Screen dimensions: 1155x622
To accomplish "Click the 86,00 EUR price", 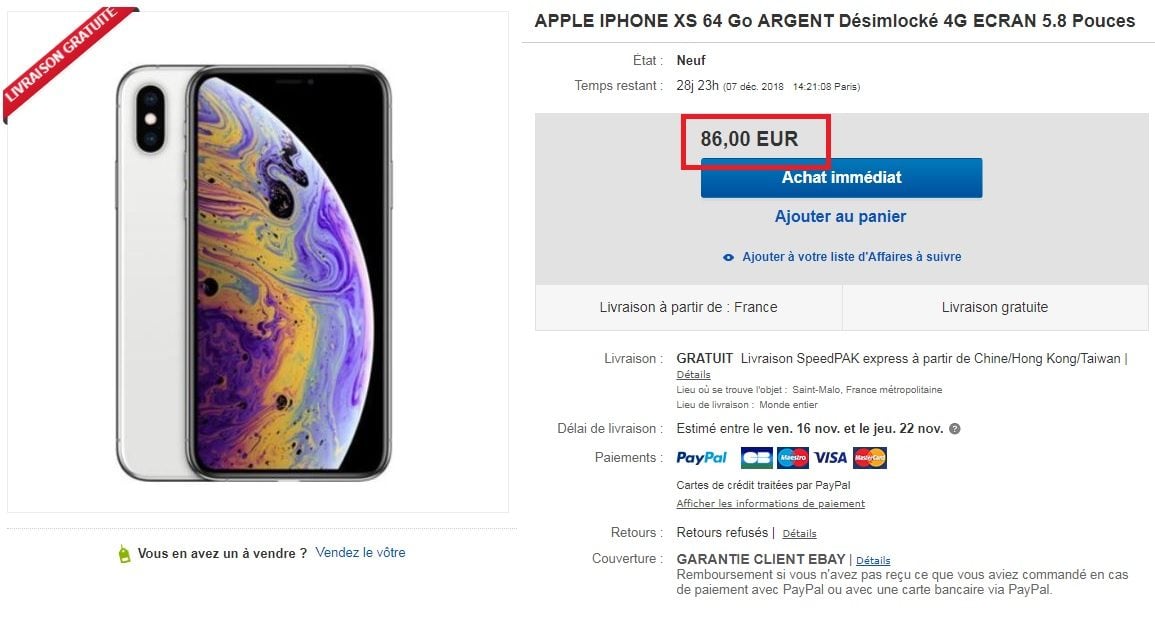I will 749,139.
